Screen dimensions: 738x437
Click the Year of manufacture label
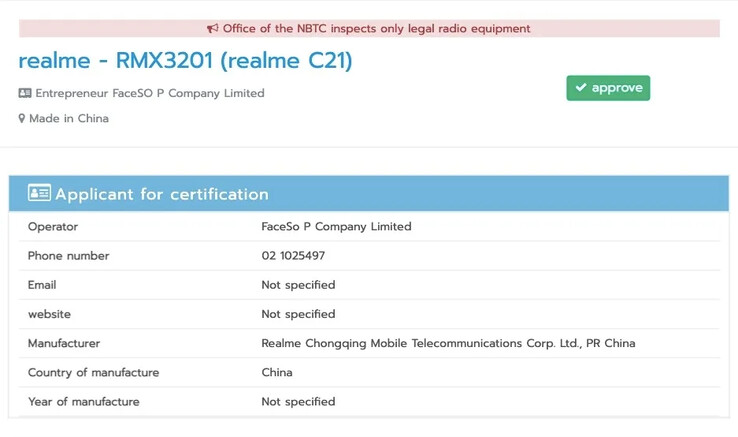coord(84,402)
